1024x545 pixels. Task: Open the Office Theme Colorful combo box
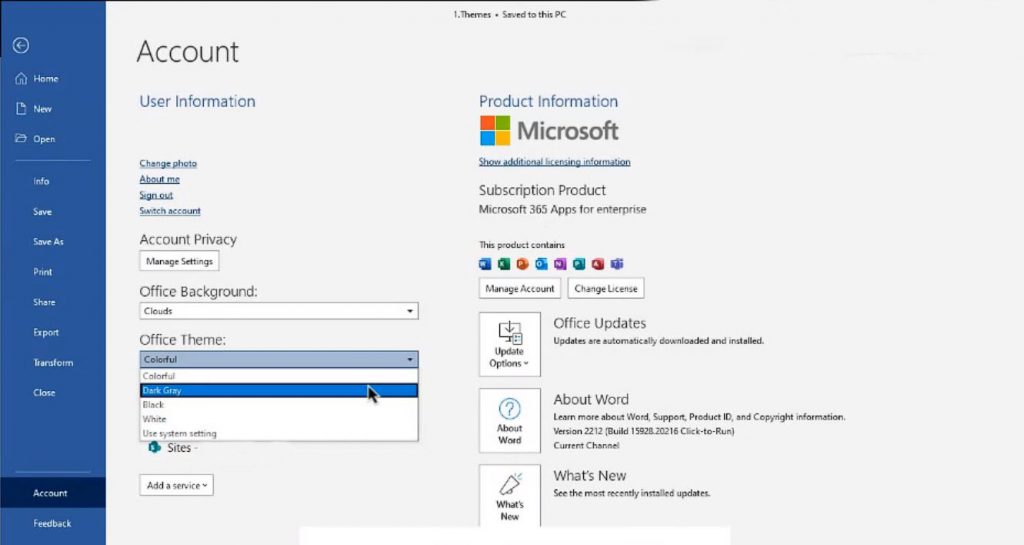click(279, 359)
